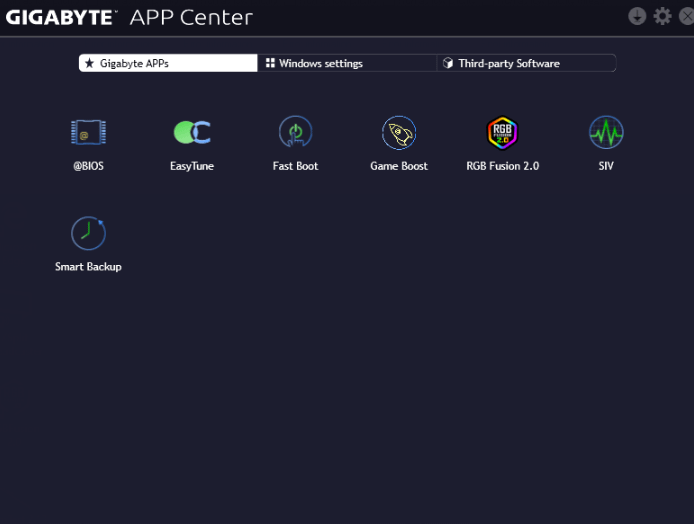Start Game Boost using the rocket icon
The width and height of the screenshot is (694, 524).
click(x=399, y=132)
